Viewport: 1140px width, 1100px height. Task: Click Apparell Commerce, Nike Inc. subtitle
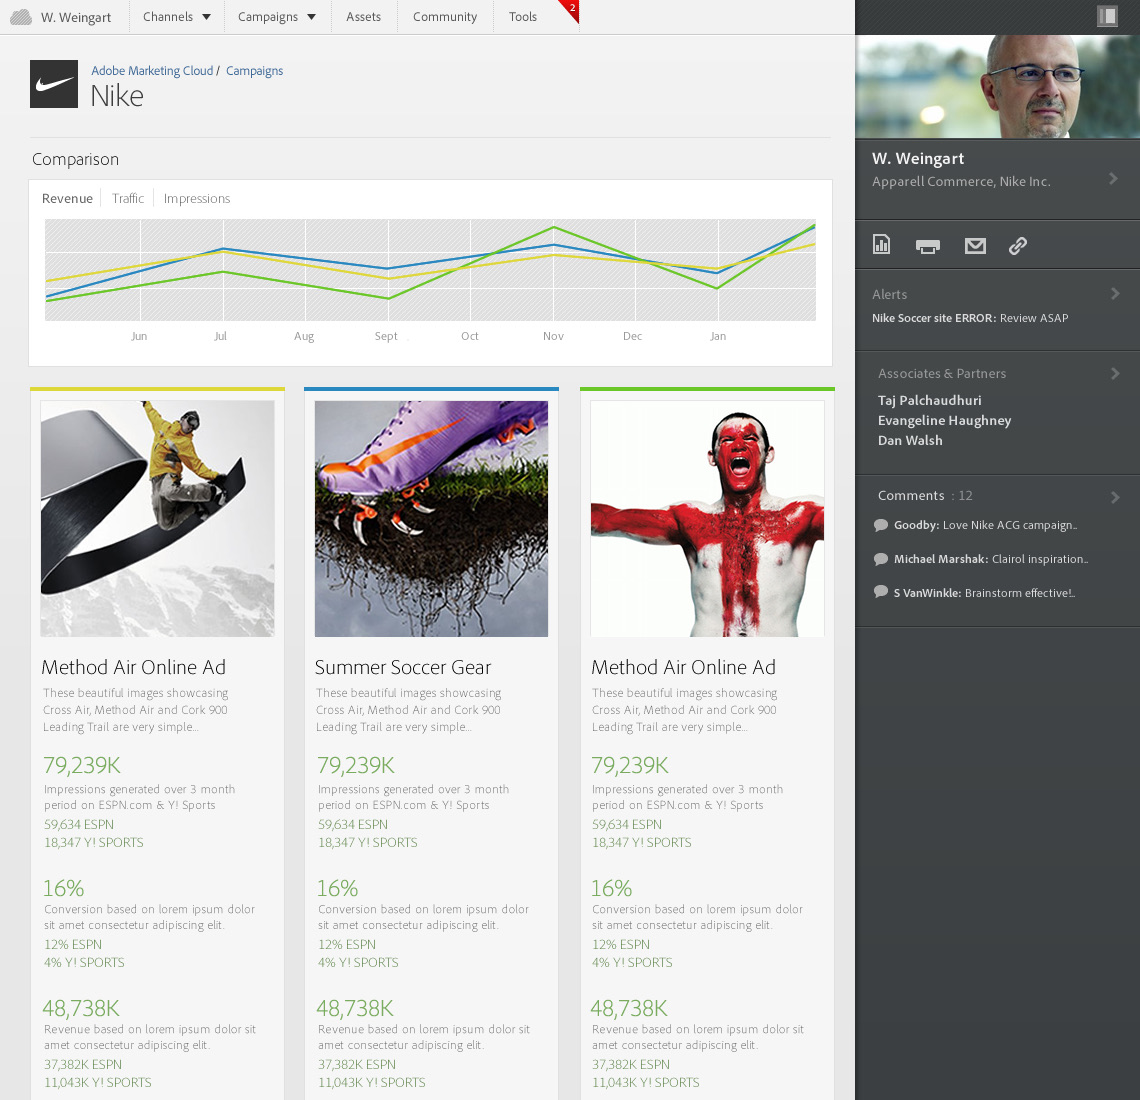961,181
